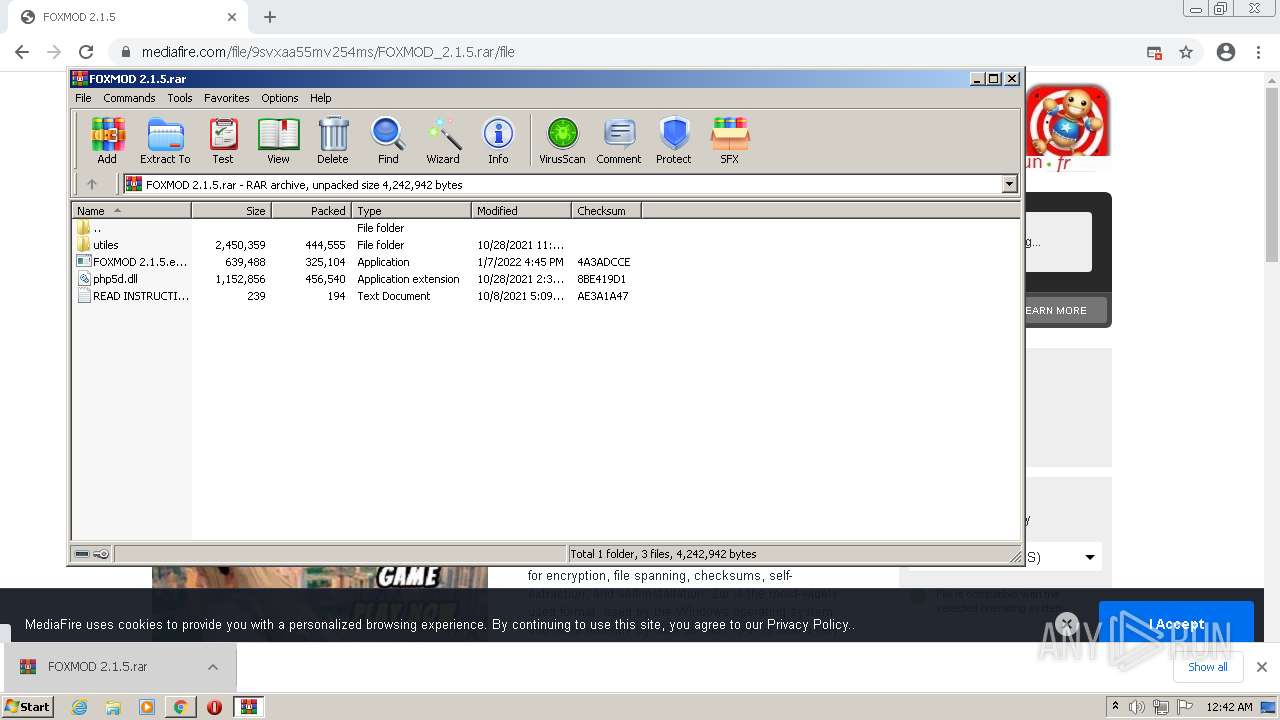1280x720 pixels.
Task: Click the blocked pop-up icon in address bar
Action: tap(1154, 52)
